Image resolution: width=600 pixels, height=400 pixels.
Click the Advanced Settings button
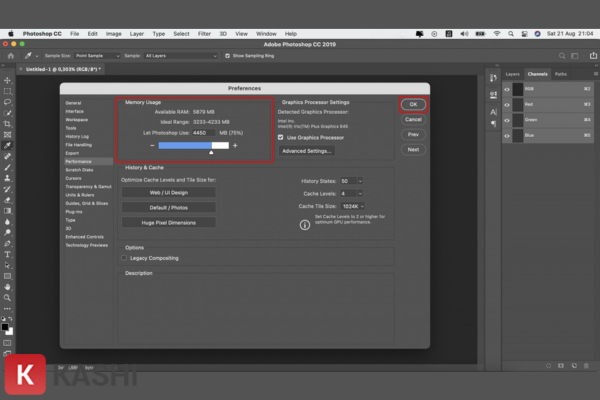point(306,151)
